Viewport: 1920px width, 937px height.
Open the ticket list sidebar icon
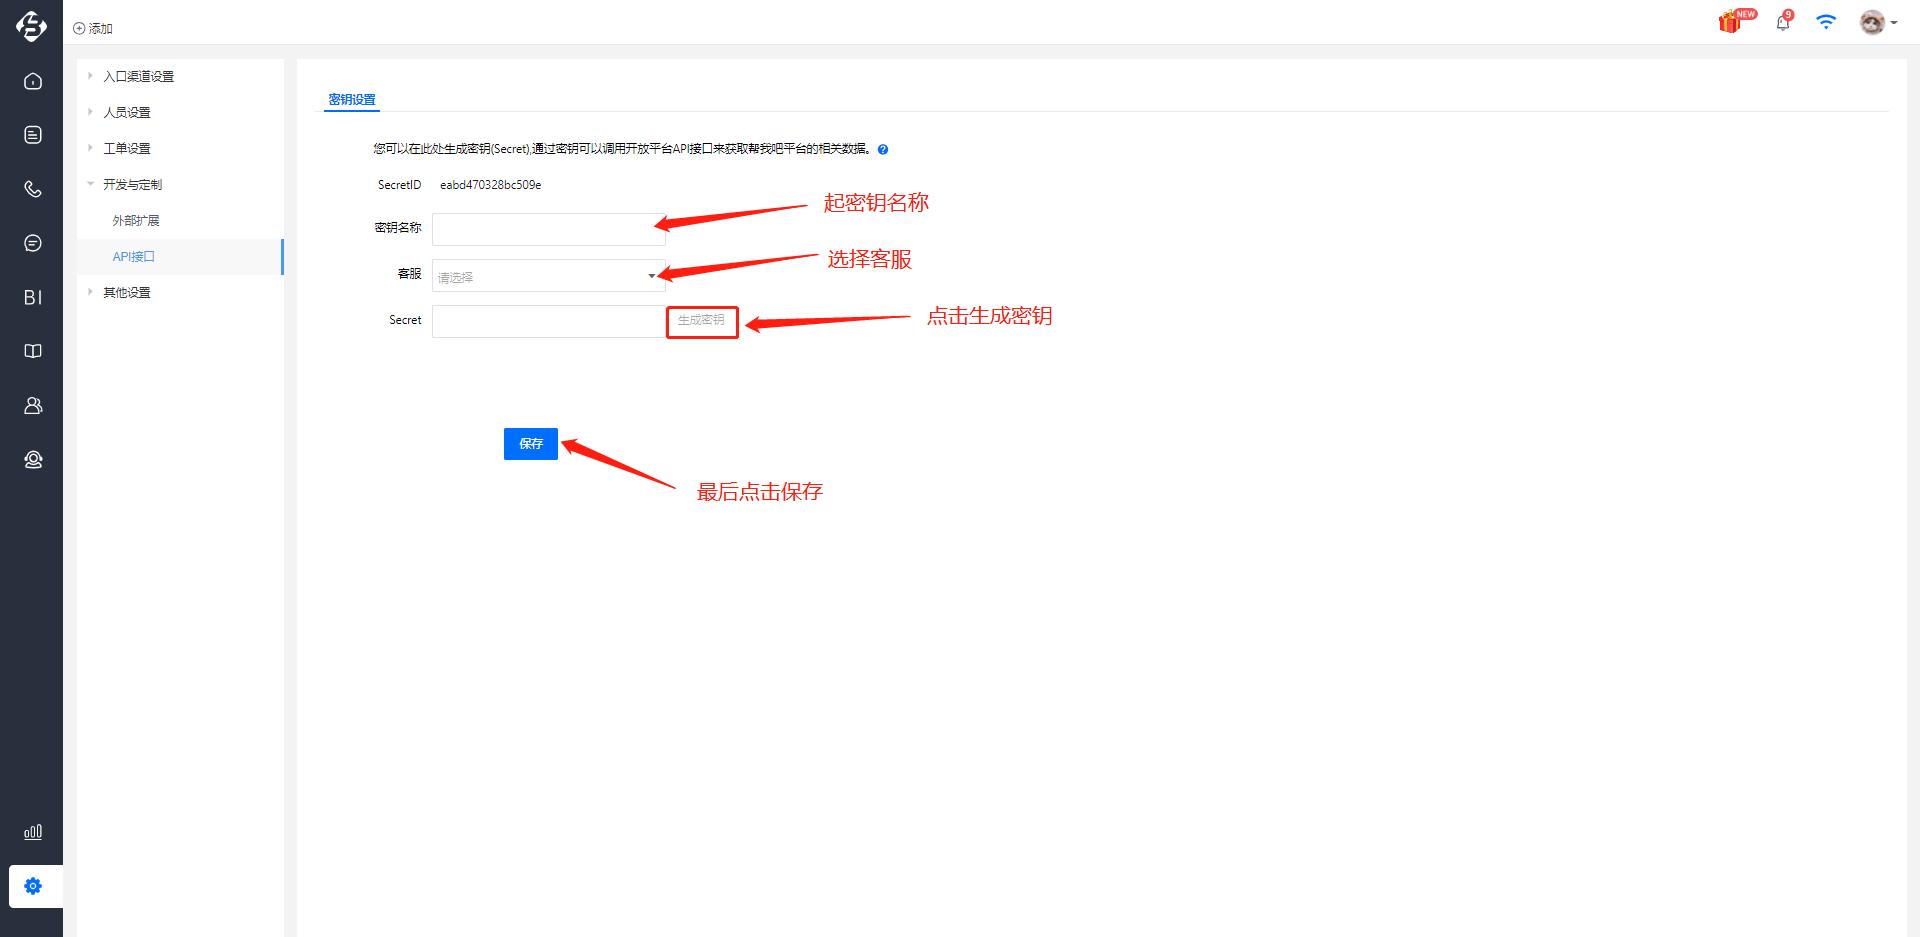click(33, 135)
